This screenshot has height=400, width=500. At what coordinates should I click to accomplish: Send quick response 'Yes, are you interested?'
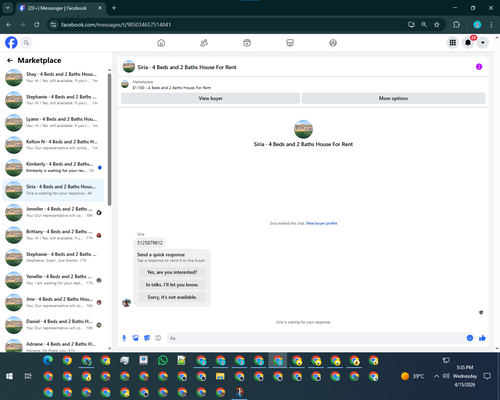(172, 272)
